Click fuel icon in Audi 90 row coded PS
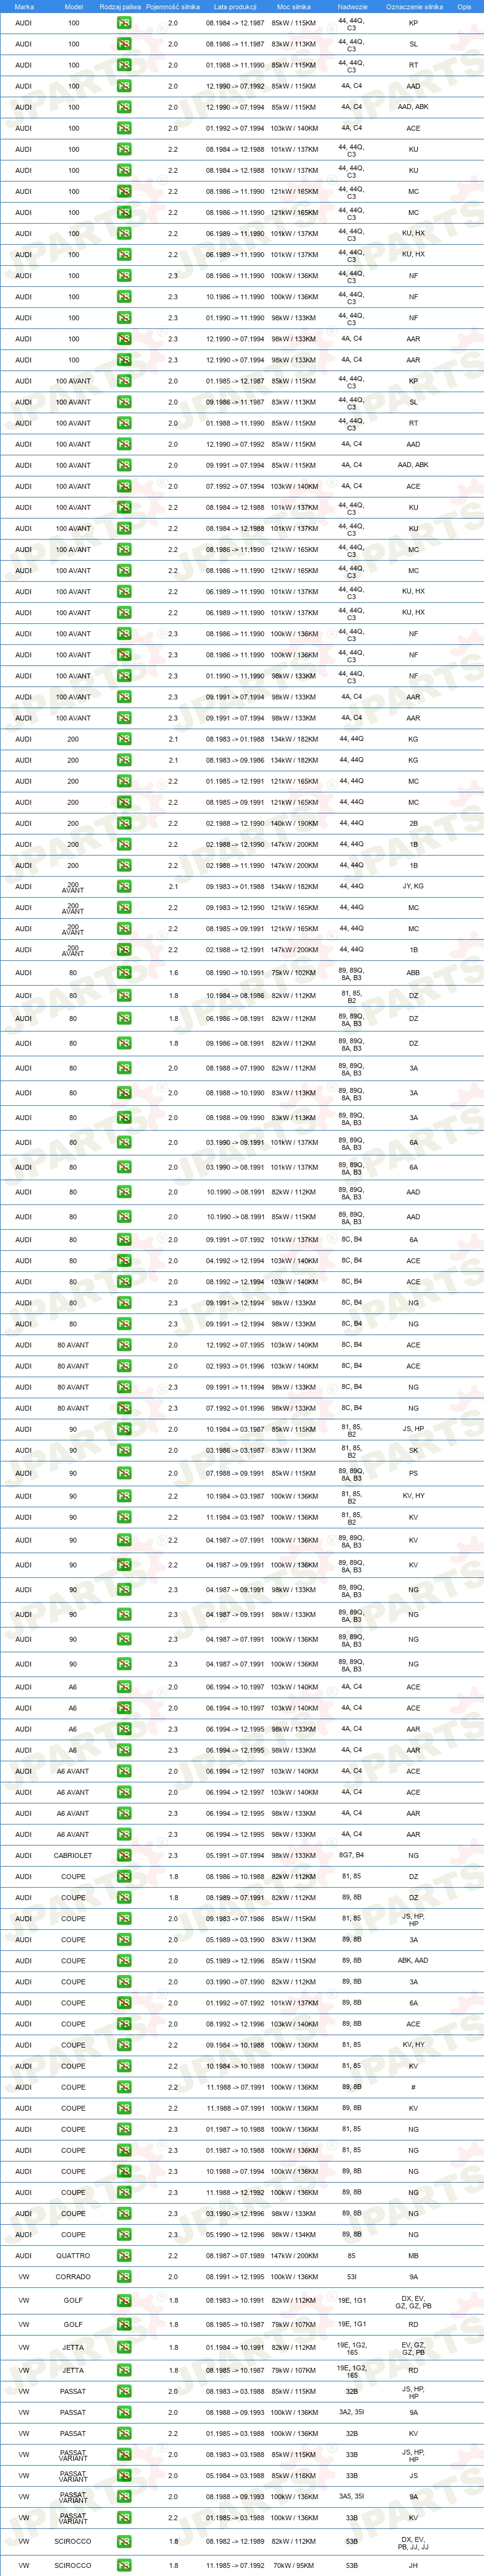 (124, 1473)
